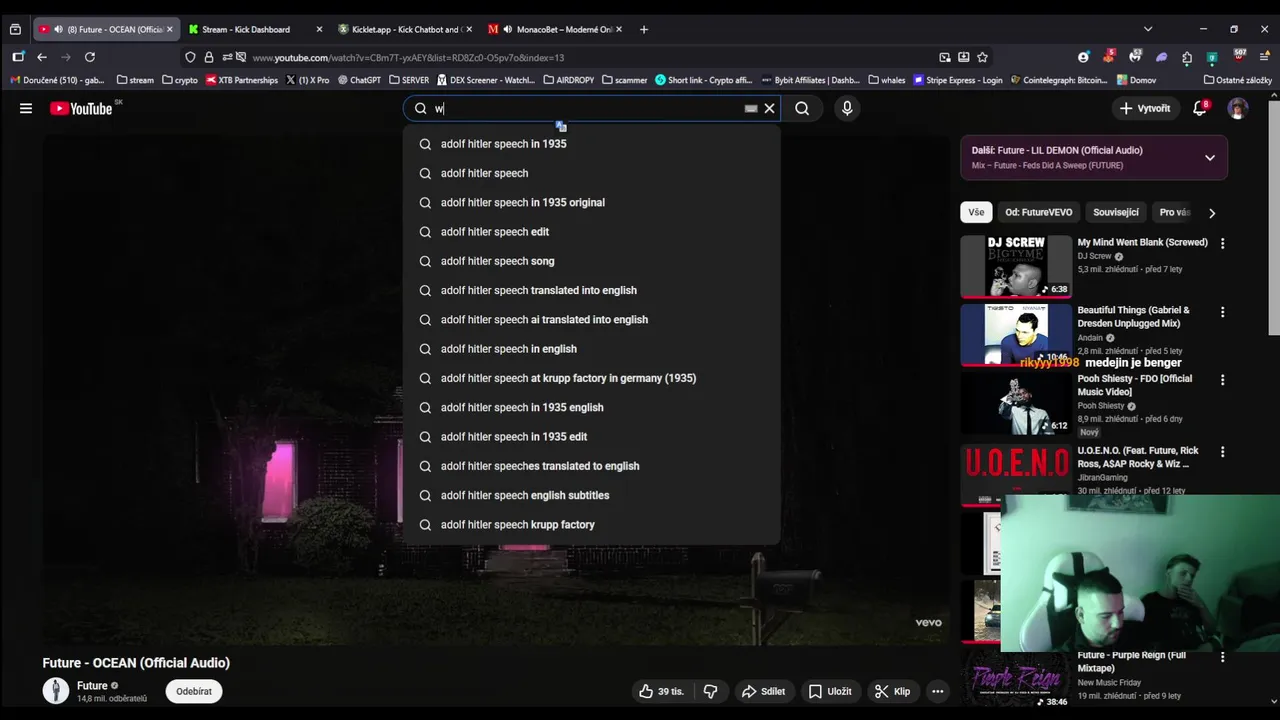Open DEX Screener bookmark
The image size is (1280, 720).
tap(486, 80)
